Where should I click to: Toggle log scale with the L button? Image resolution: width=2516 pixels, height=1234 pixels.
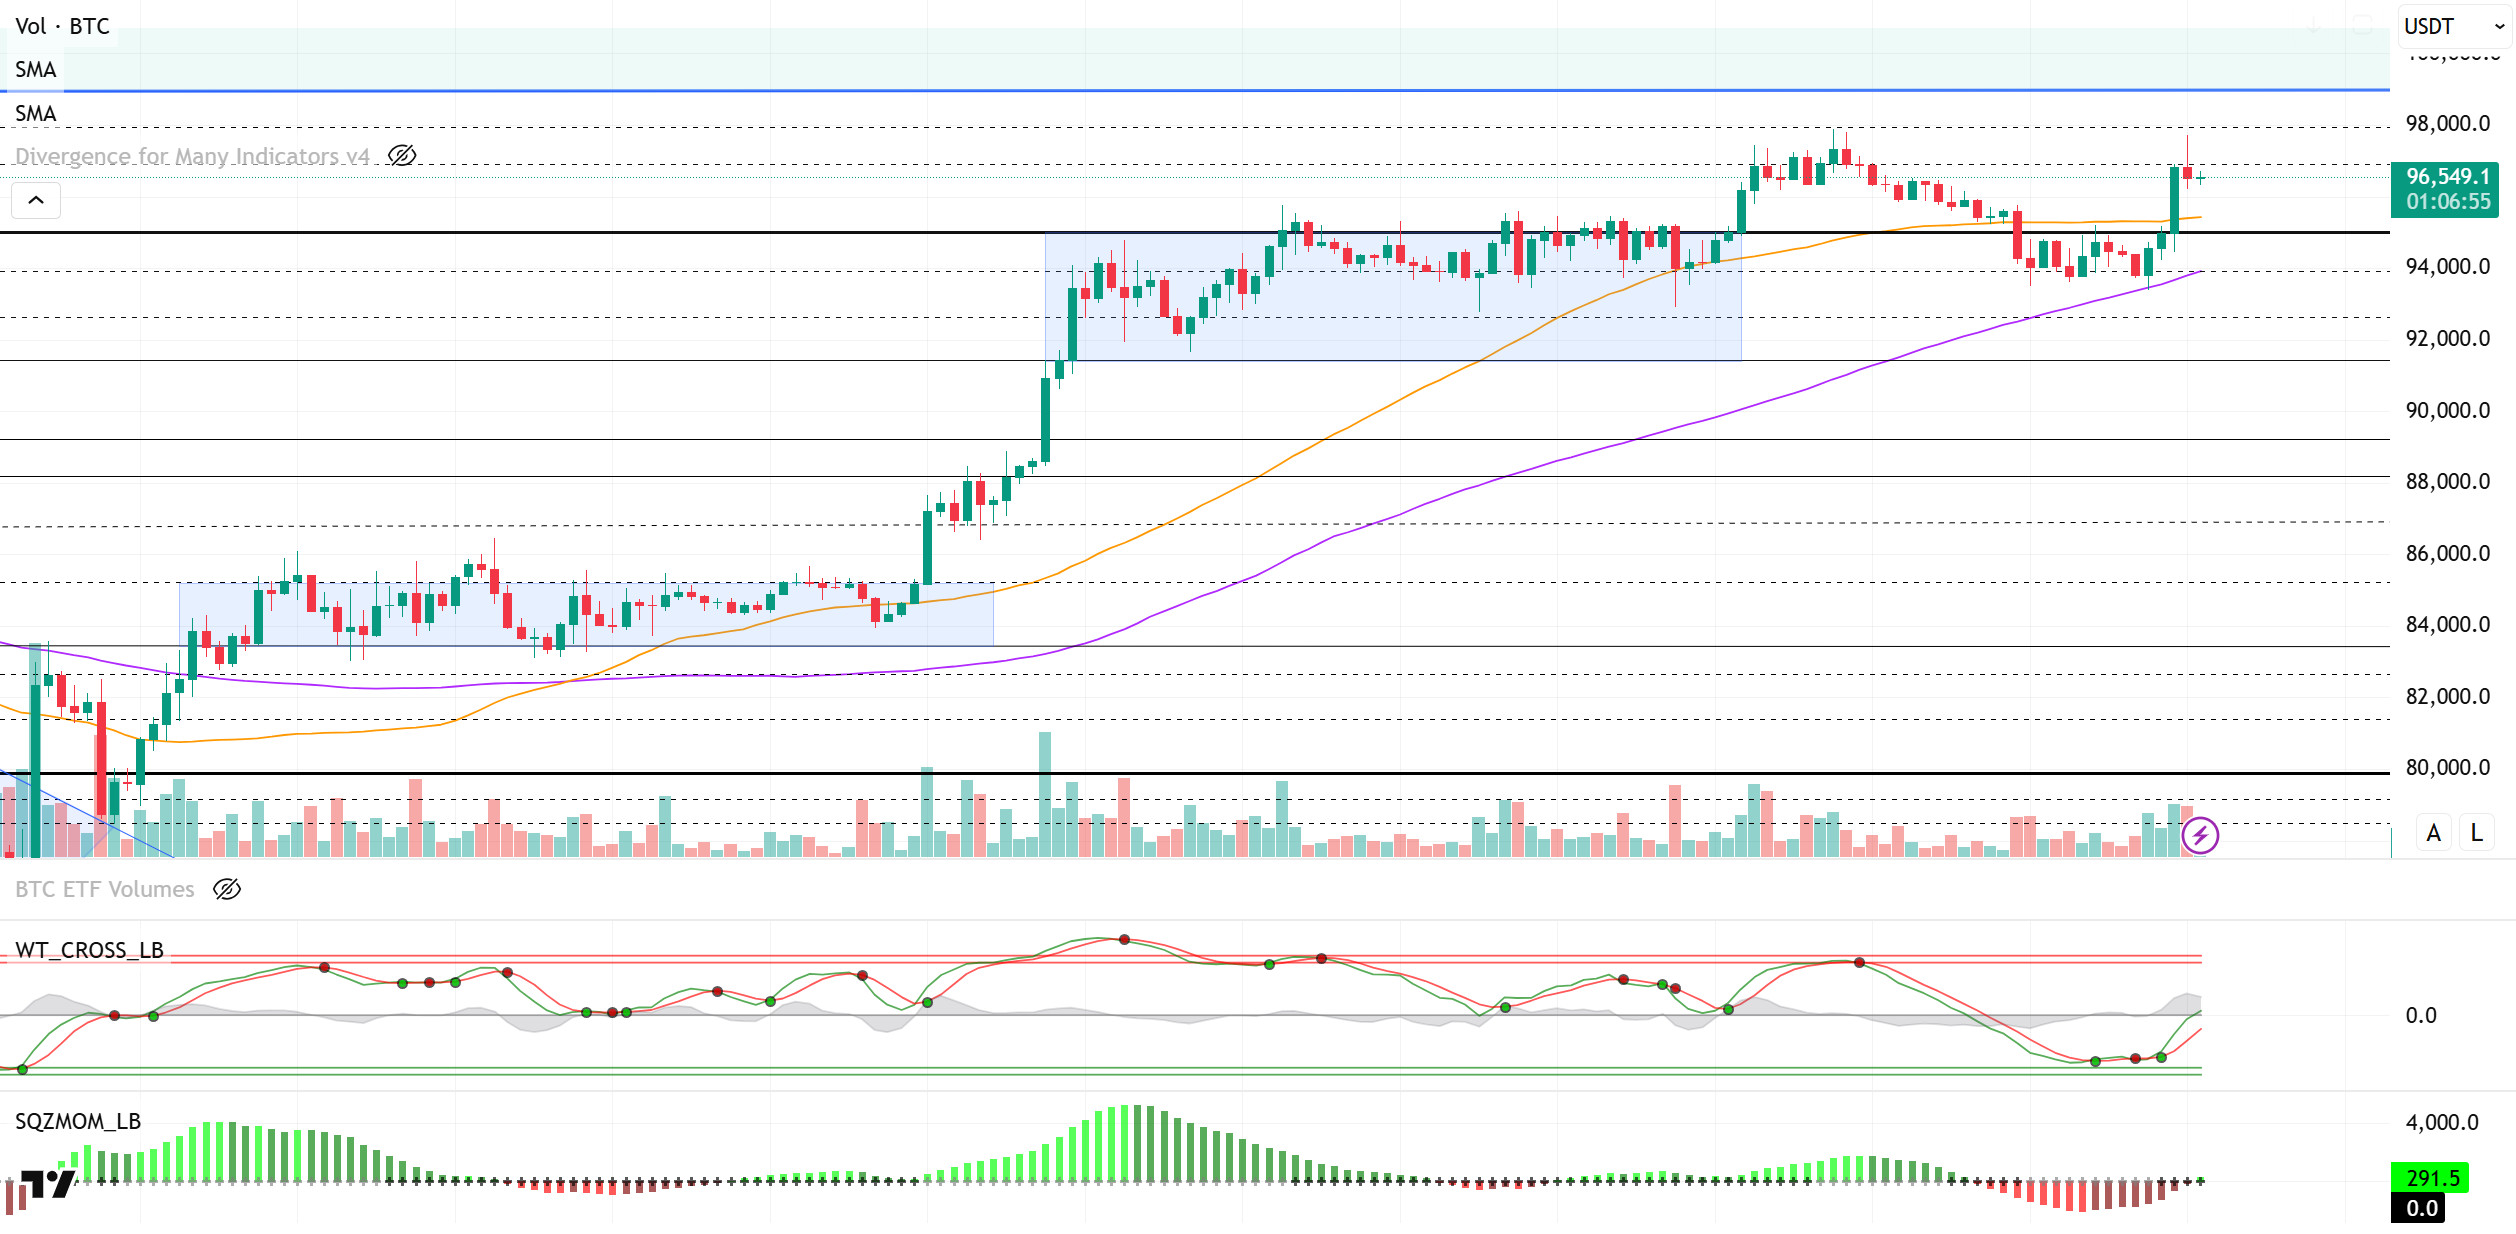(x=2477, y=832)
